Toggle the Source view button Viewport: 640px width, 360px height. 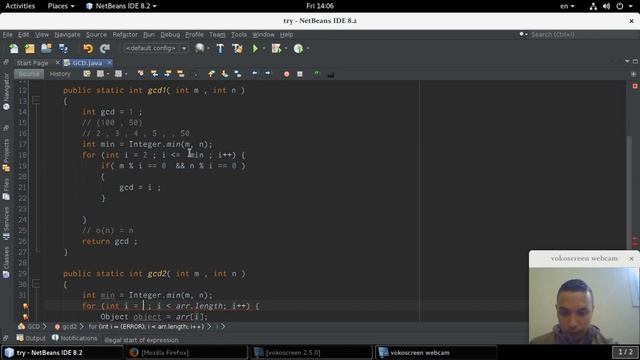29,74
